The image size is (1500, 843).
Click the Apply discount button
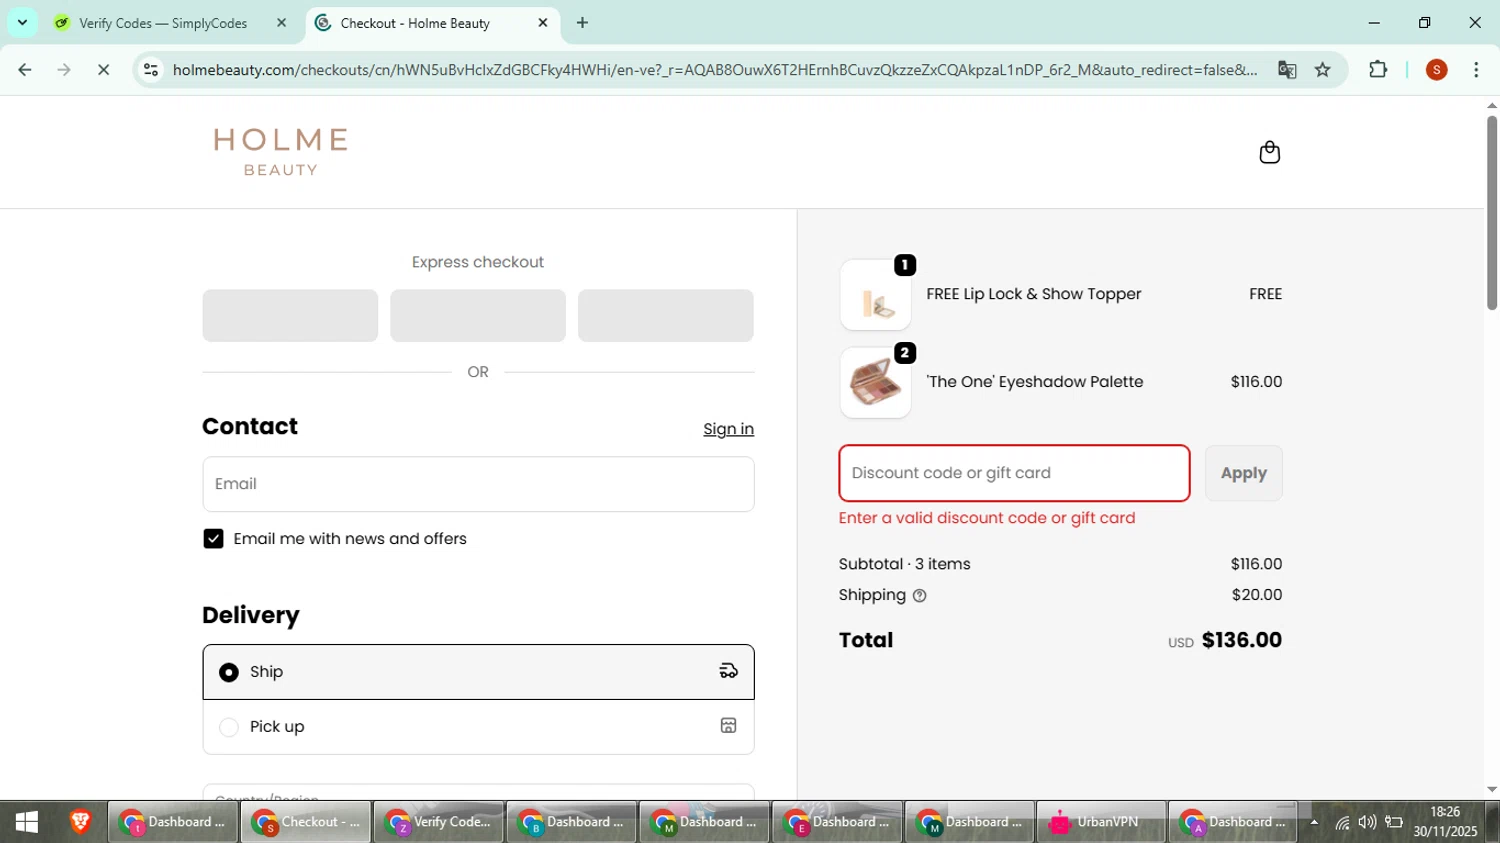tap(1243, 473)
